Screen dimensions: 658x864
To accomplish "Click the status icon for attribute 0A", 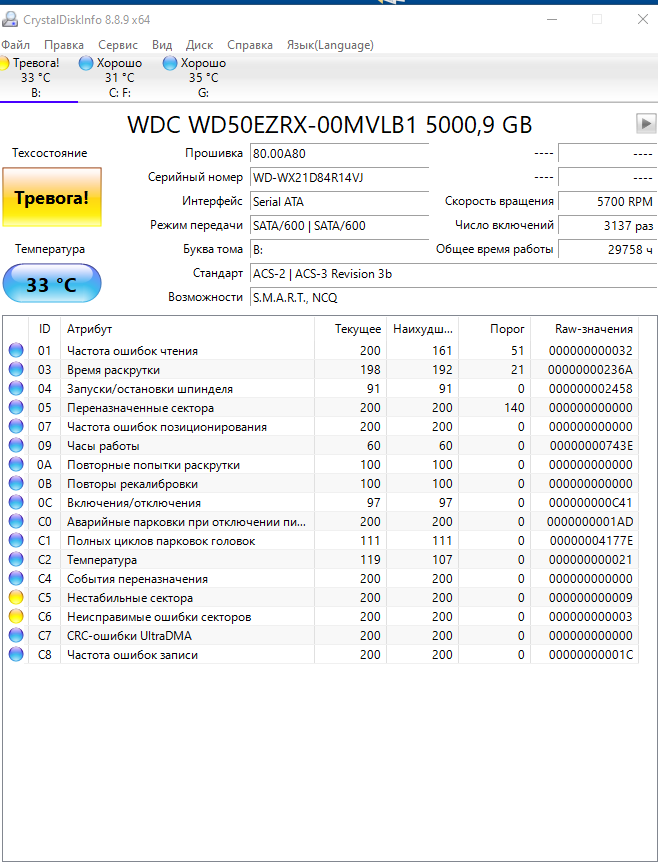I will pos(16,465).
